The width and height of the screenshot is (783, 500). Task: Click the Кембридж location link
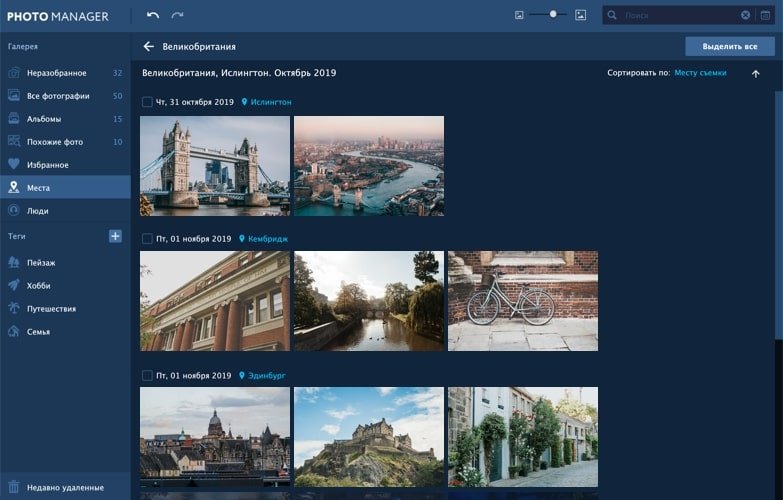click(x=268, y=239)
